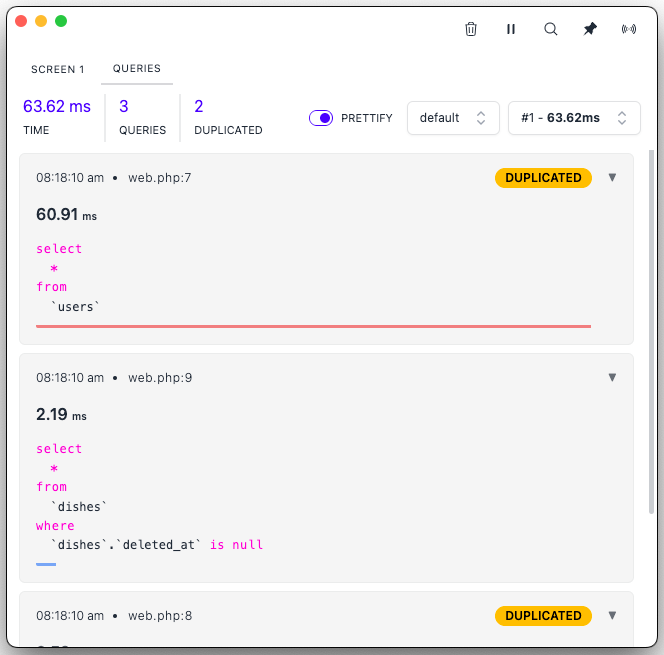Click the Duplicated badge on web.php:7 query

543,178
